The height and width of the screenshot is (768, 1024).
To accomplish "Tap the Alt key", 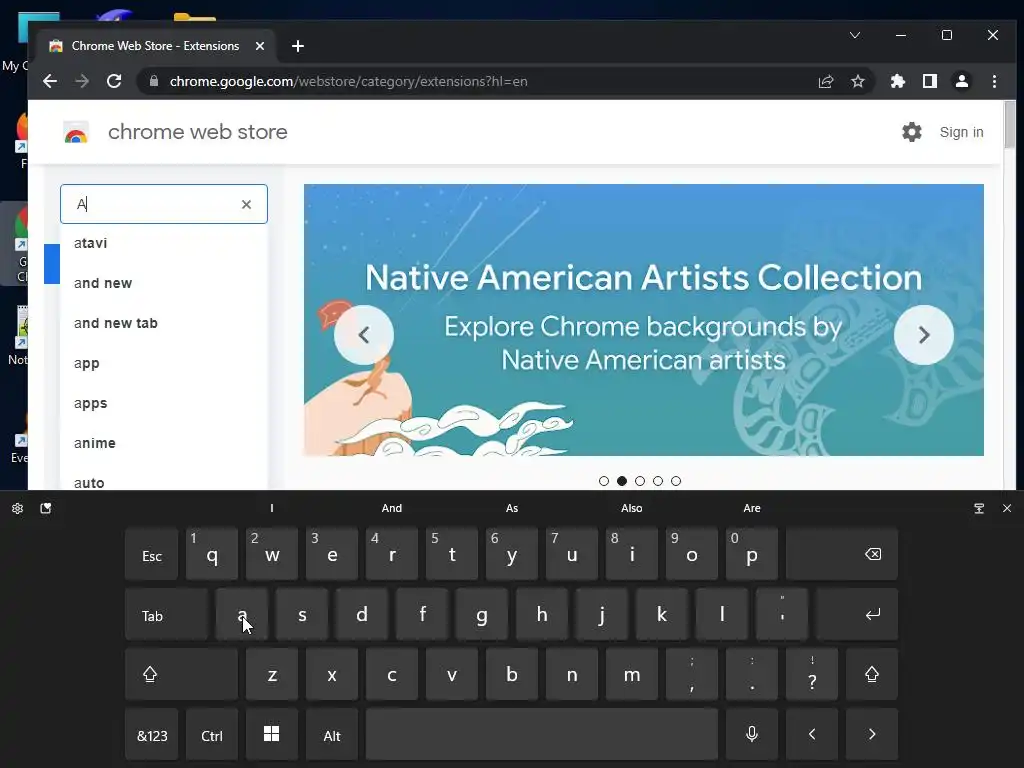I will click(x=332, y=735).
